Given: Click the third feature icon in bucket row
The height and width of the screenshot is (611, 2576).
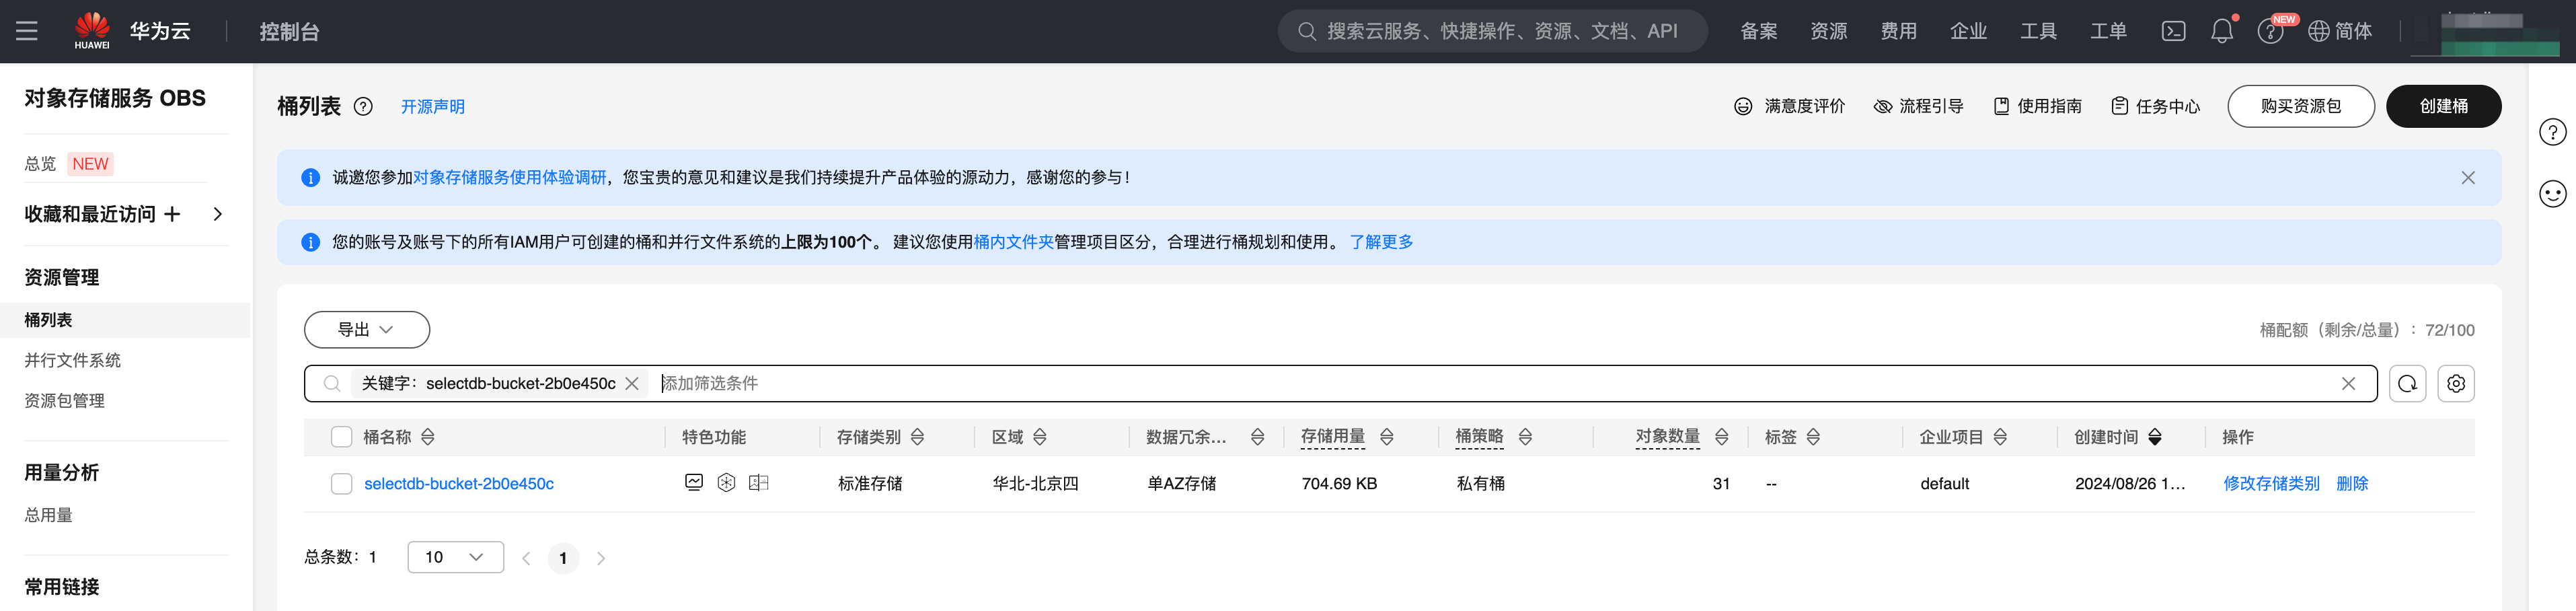Looking at the screenshot, I should [759, 483].
